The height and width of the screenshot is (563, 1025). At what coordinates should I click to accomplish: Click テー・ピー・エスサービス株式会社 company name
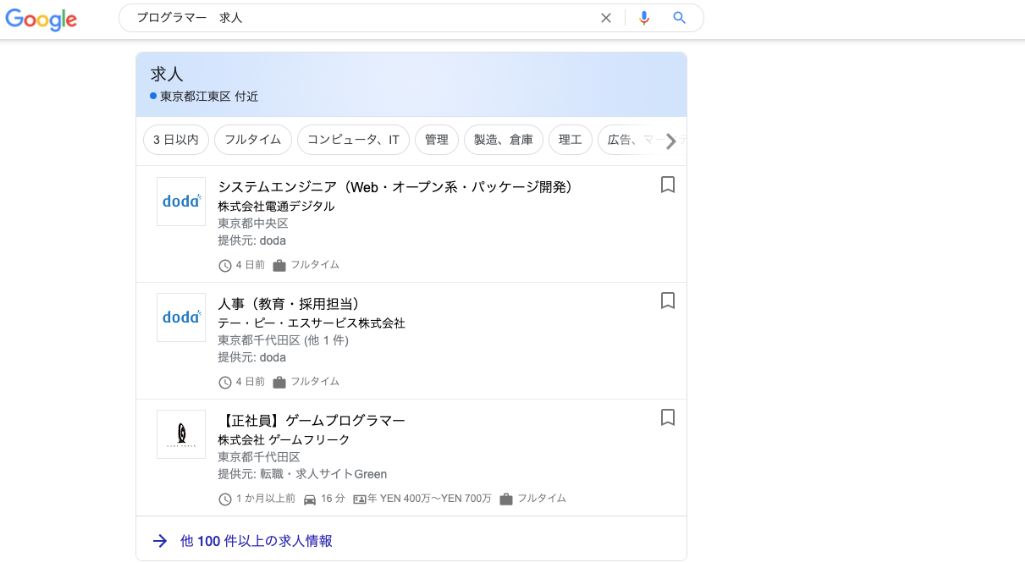(311, 323)
